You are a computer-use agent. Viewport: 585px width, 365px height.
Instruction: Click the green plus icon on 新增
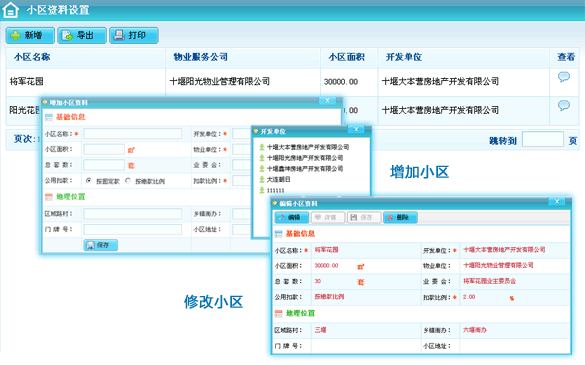pyautogui.click(x=15, y=35)
